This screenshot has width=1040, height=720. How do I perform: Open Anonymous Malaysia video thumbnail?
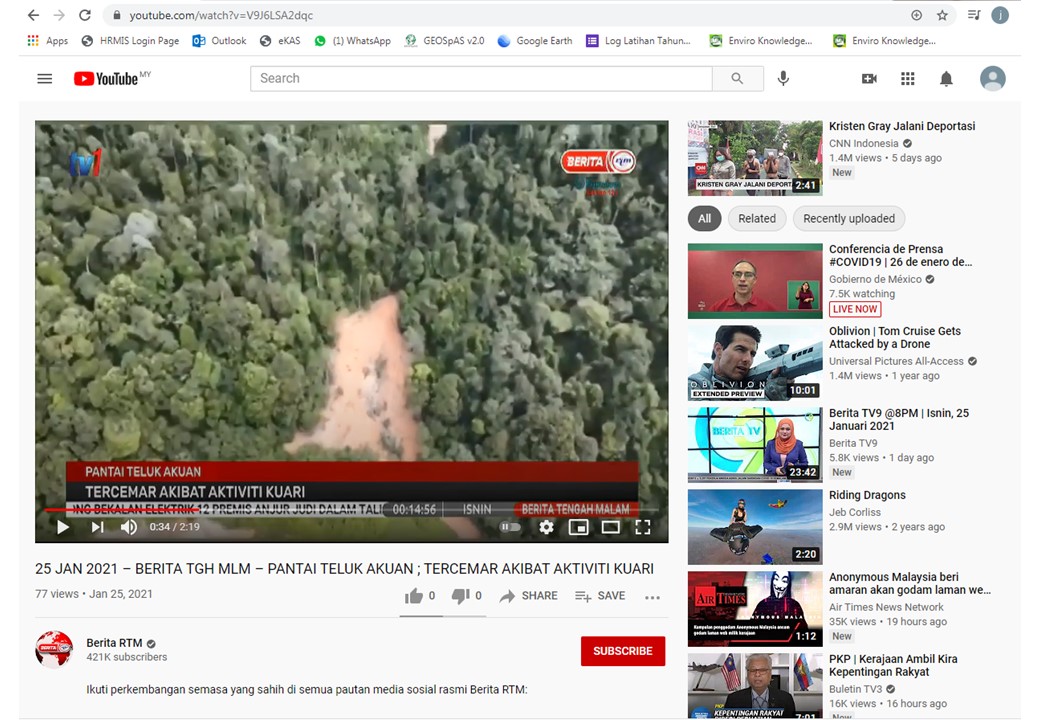(x=755, y=609)
